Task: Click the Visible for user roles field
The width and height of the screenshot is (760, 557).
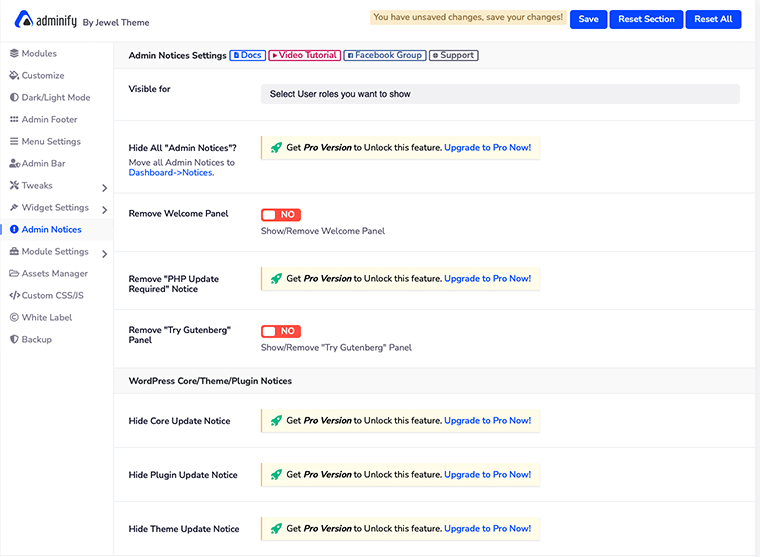Action: [x=499, y=94]
